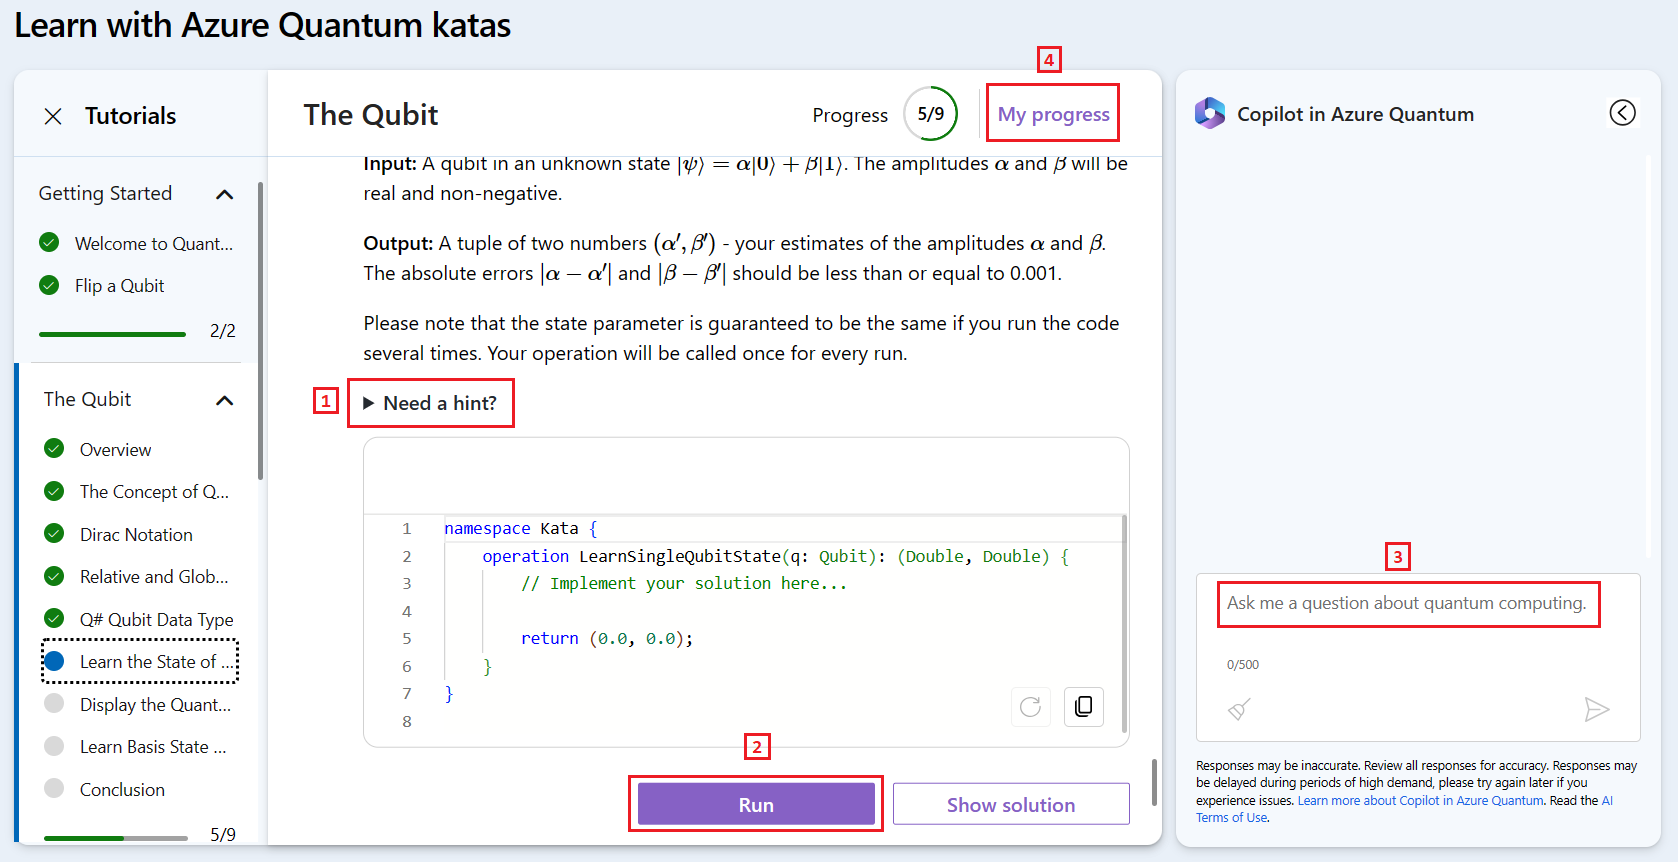Image resolution: width=1678 pixels, height=862 pixels.
Task: Click the 5/9 progress circle indicator
Action: [x=930, y=114]
